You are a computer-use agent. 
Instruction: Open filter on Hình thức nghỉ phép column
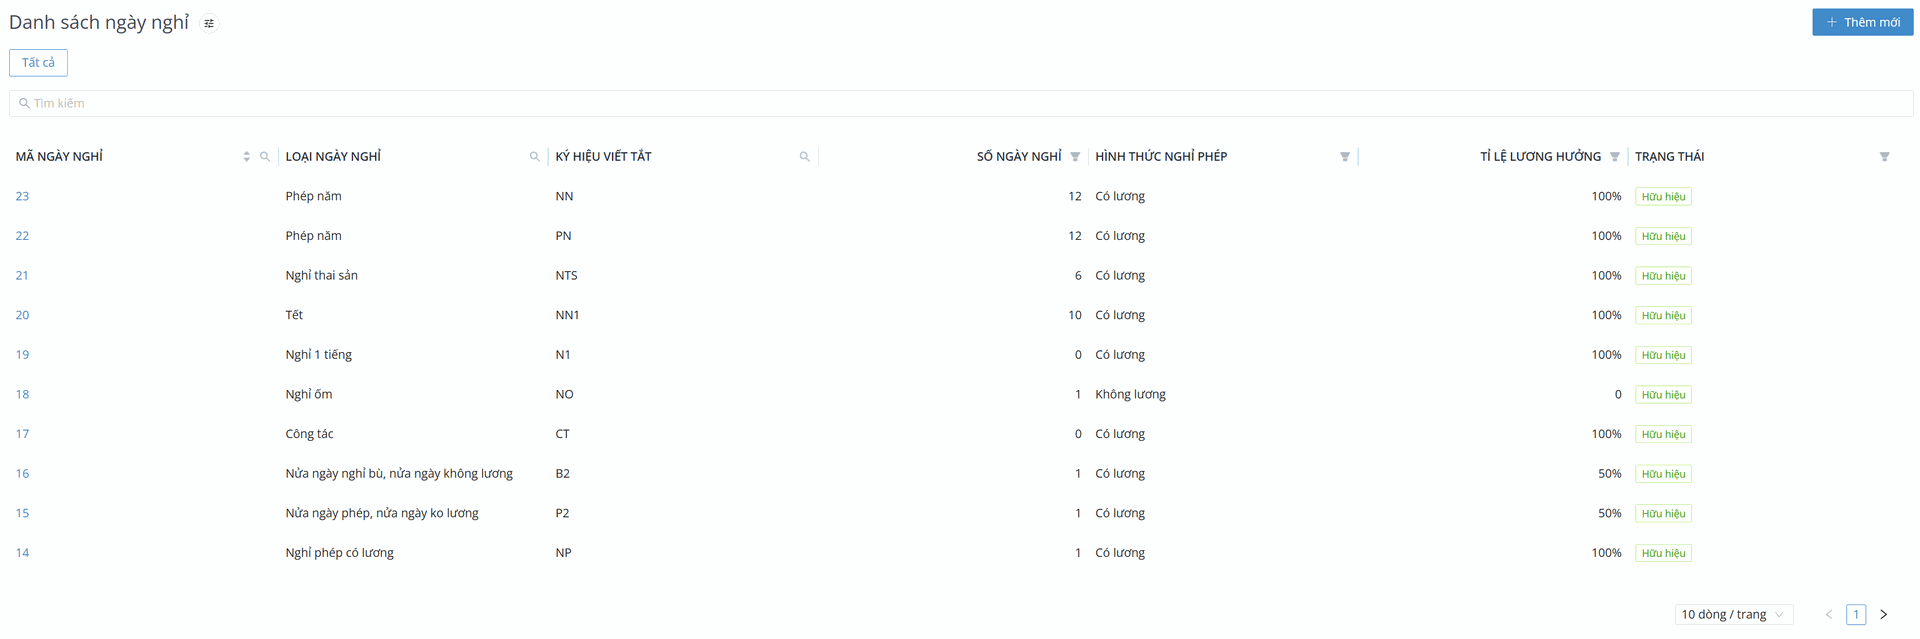[x=1345, y=157]
